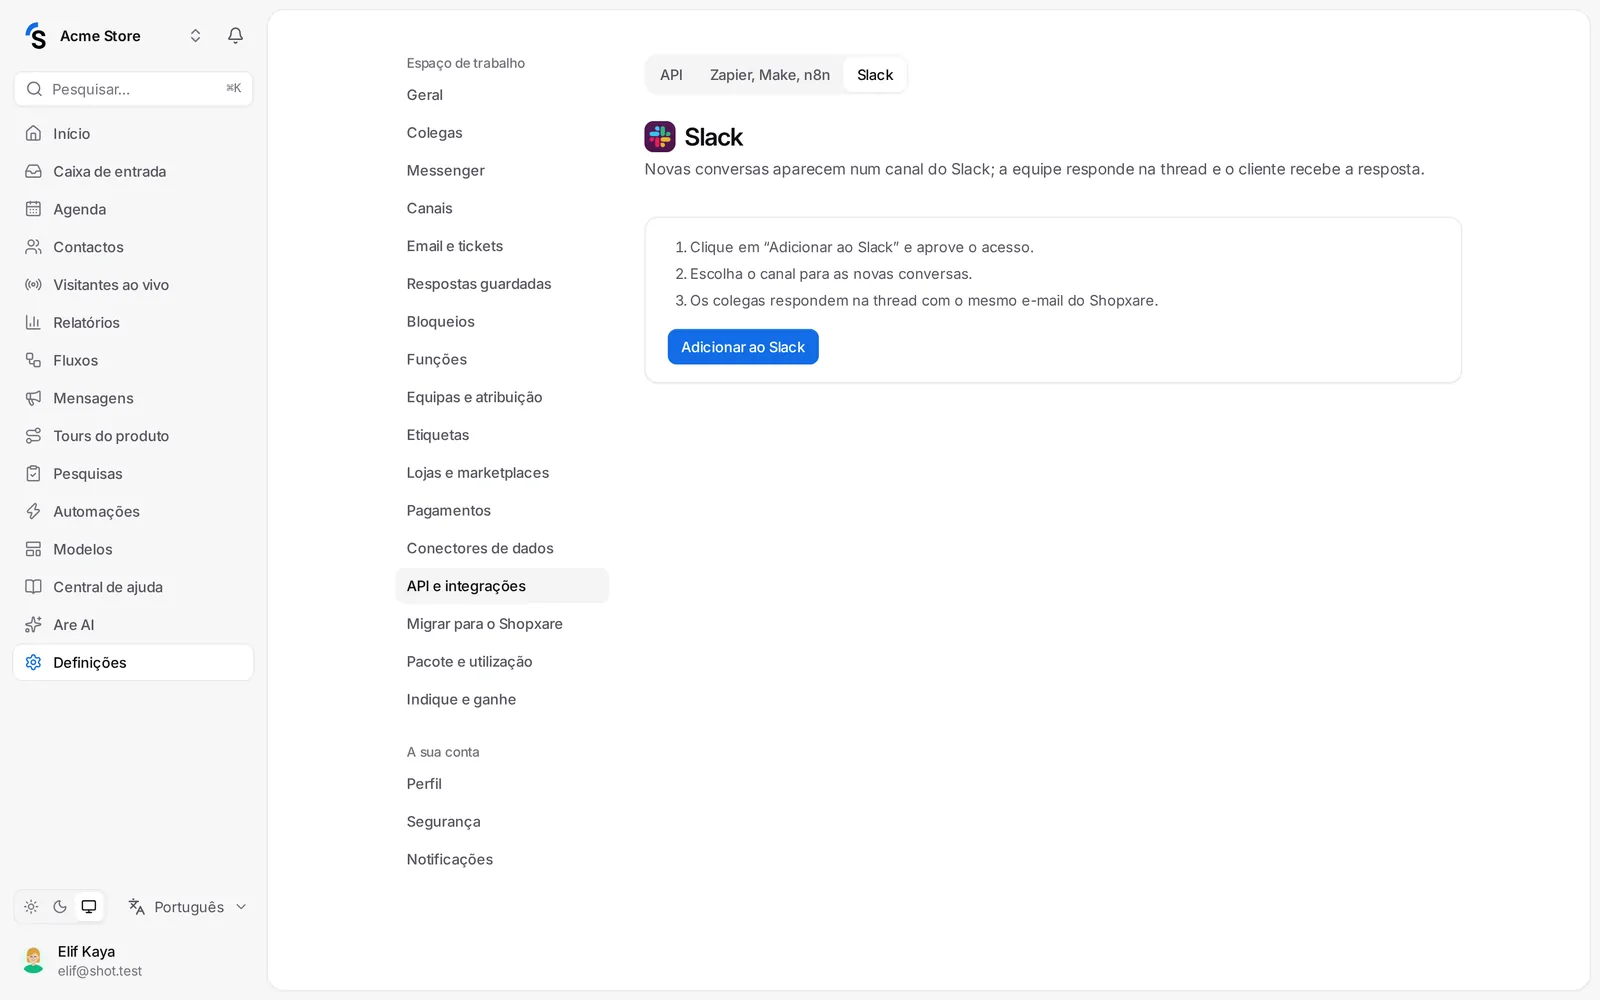Viewport: 1600px width, 1000px height.
Task: Click the Pesquisas clipboard icon
Action: click(x=33, y=474)
